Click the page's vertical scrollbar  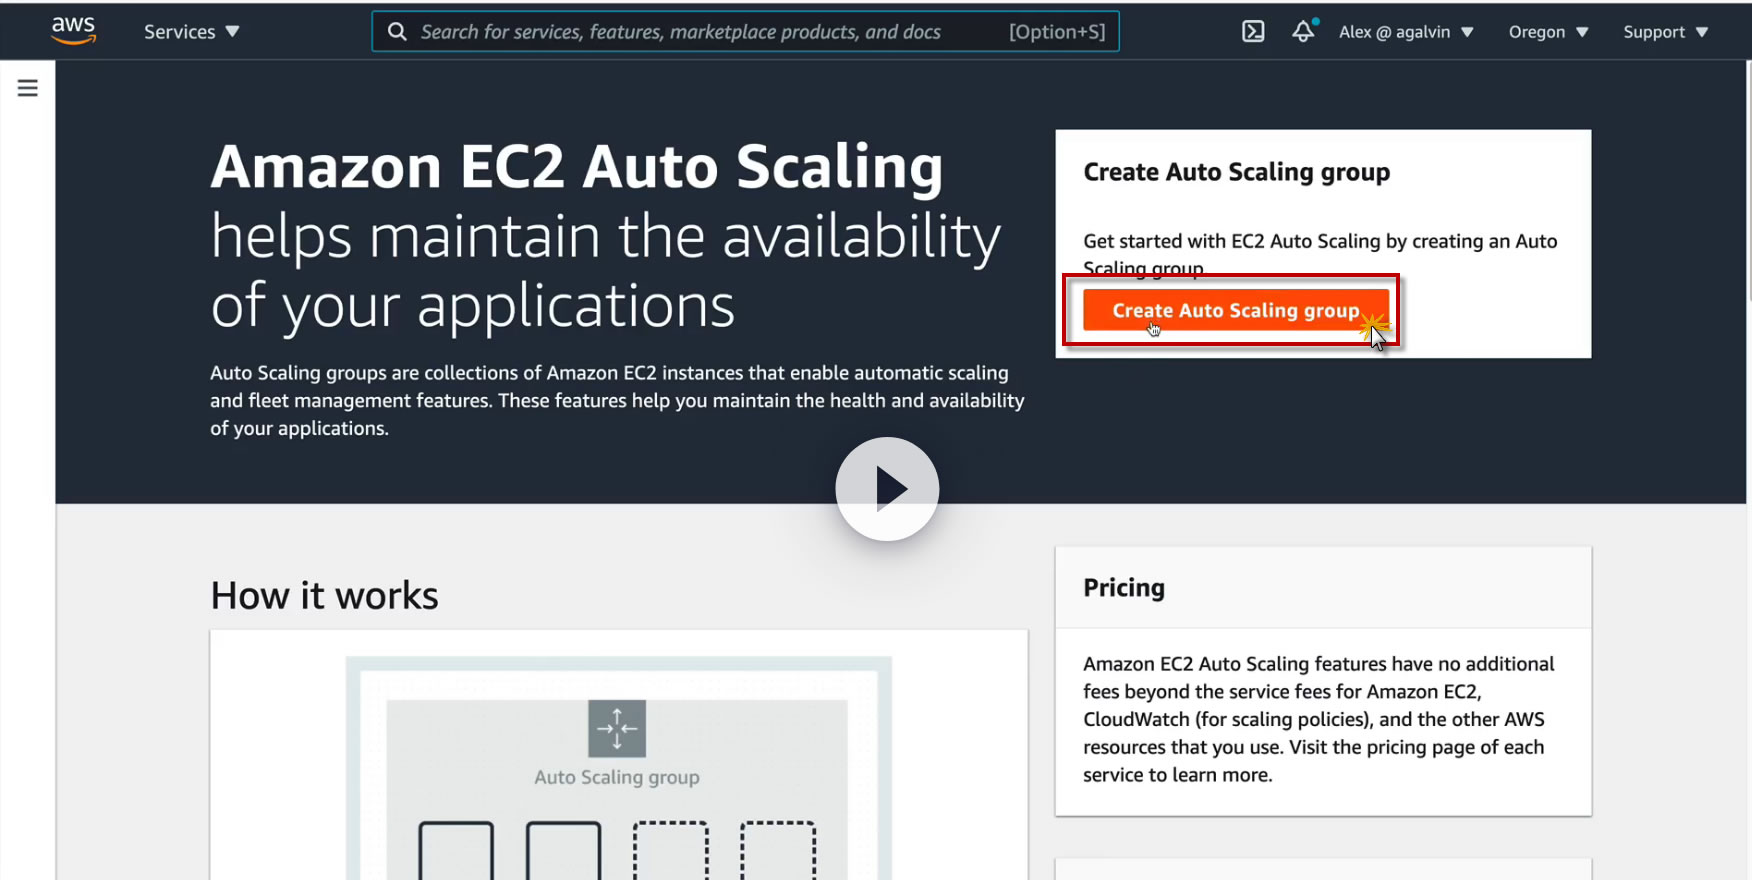tap(1747, 180)
